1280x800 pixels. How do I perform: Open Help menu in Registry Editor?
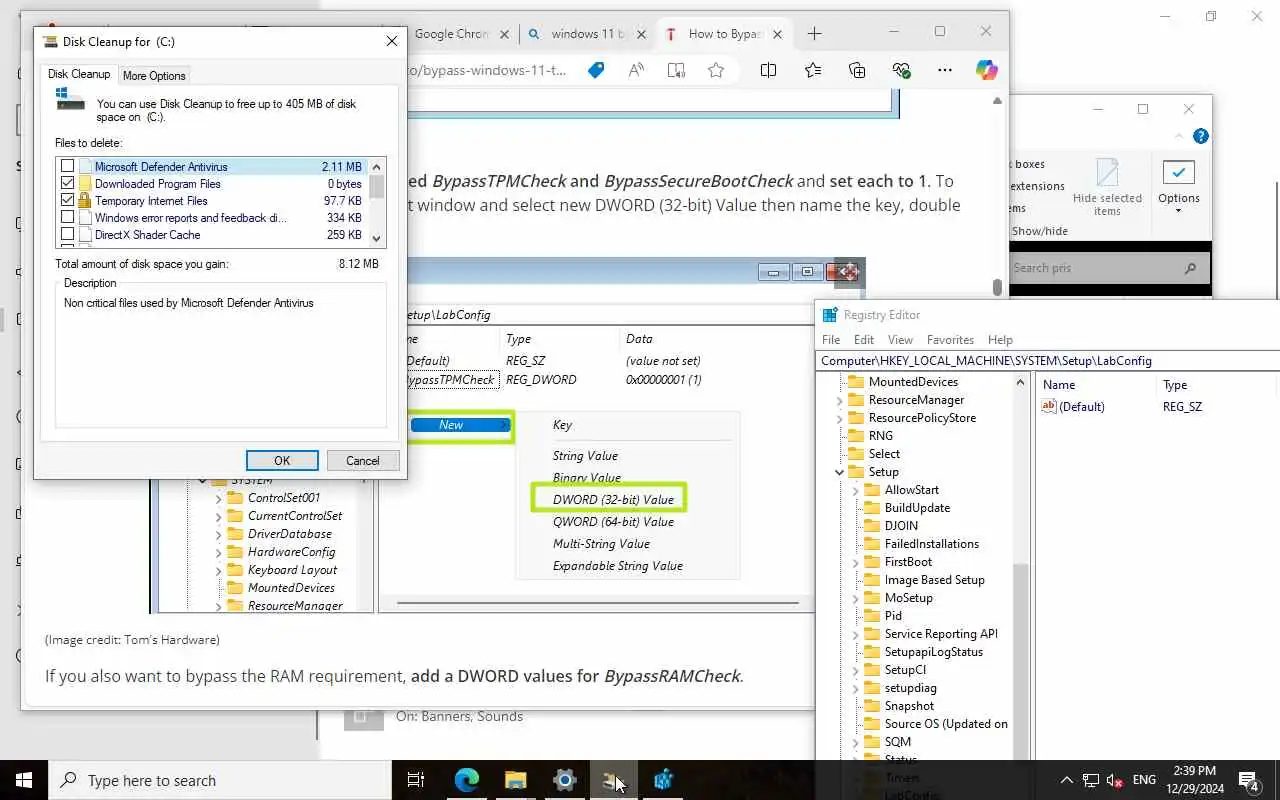(x=1000, y=340)
